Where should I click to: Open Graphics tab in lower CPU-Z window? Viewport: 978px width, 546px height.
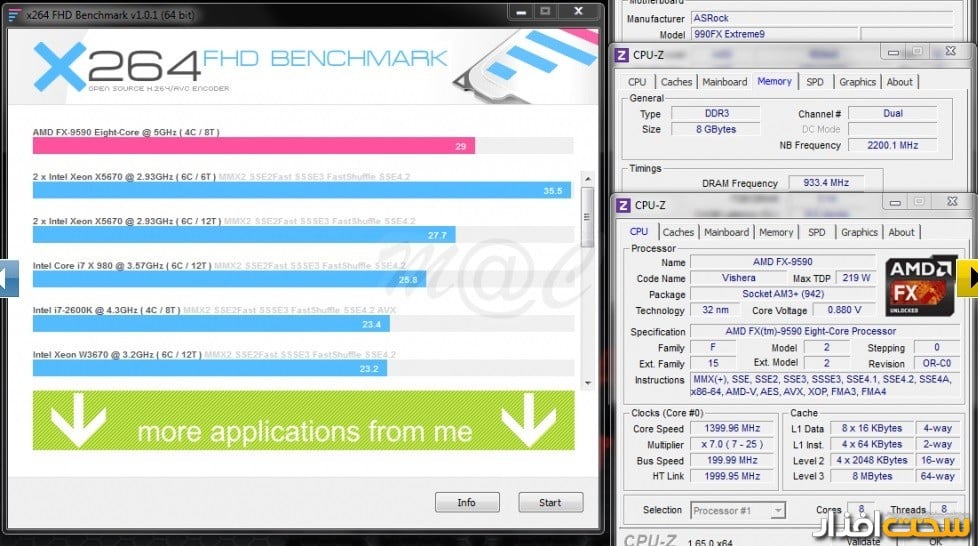click(x=859, y=232)
